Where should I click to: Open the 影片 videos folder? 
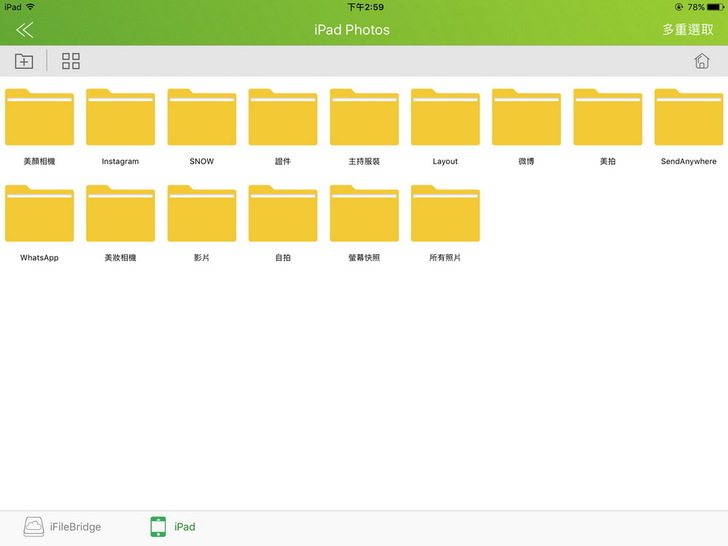202,213
